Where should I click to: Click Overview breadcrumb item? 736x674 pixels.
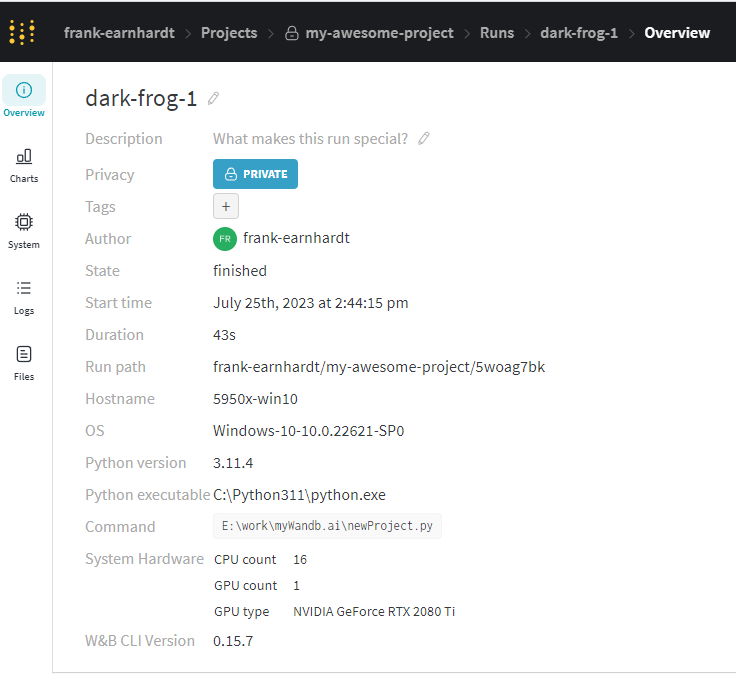[x=677, y=33]
